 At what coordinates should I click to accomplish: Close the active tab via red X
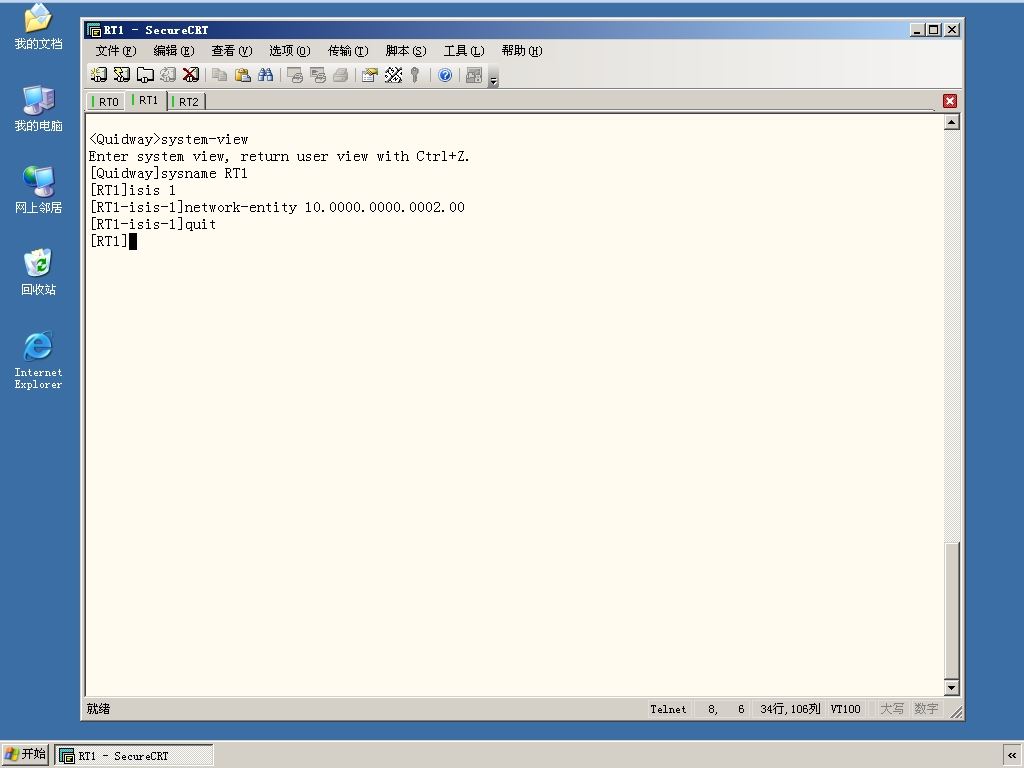(x=950, y=101)
